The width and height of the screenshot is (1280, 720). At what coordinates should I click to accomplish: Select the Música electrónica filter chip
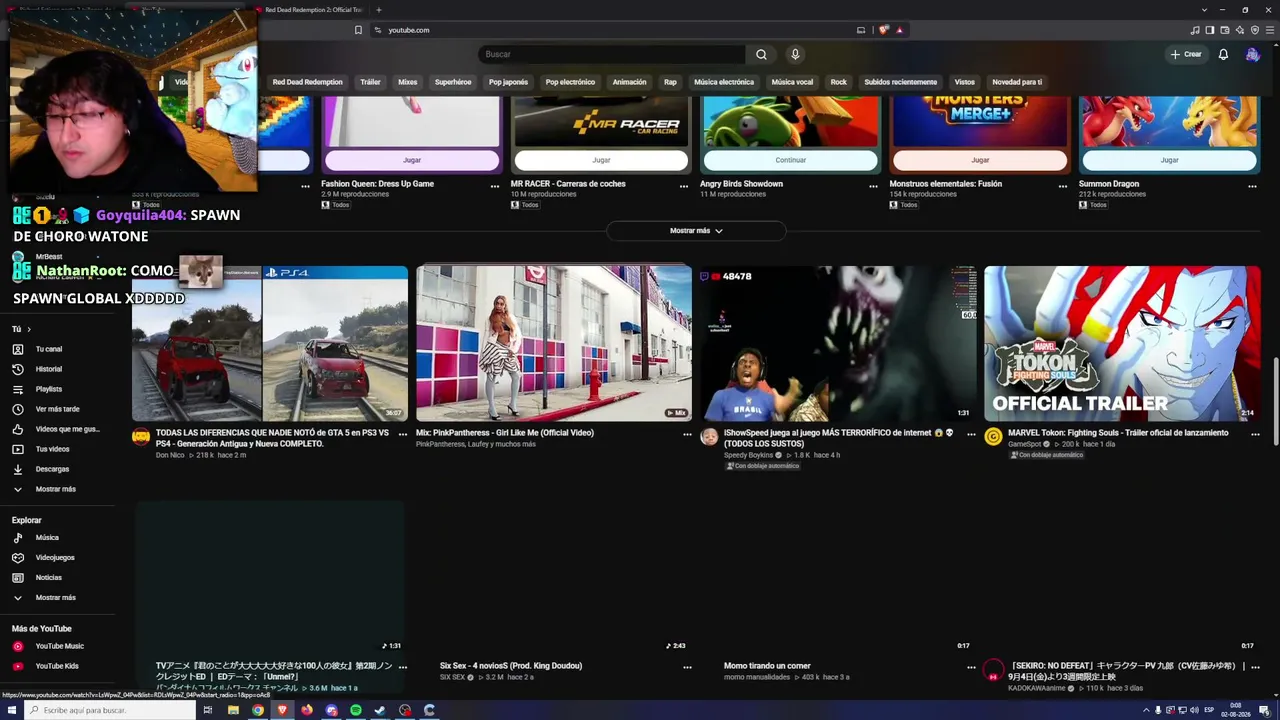[724, 82]
